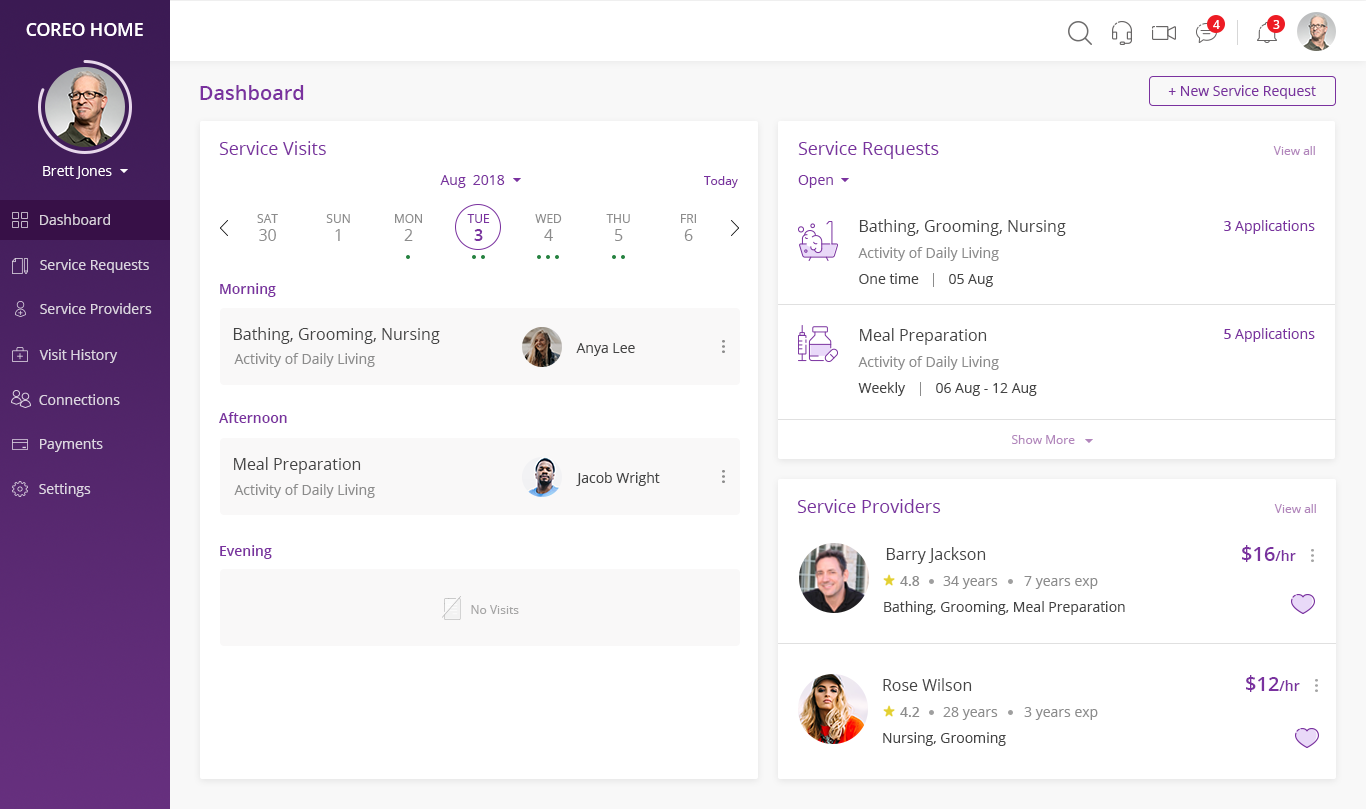The width and height of the screenshot is (1366, 809).
Task: Select SUN 1 in the calendar
Action: pos(338,228)
